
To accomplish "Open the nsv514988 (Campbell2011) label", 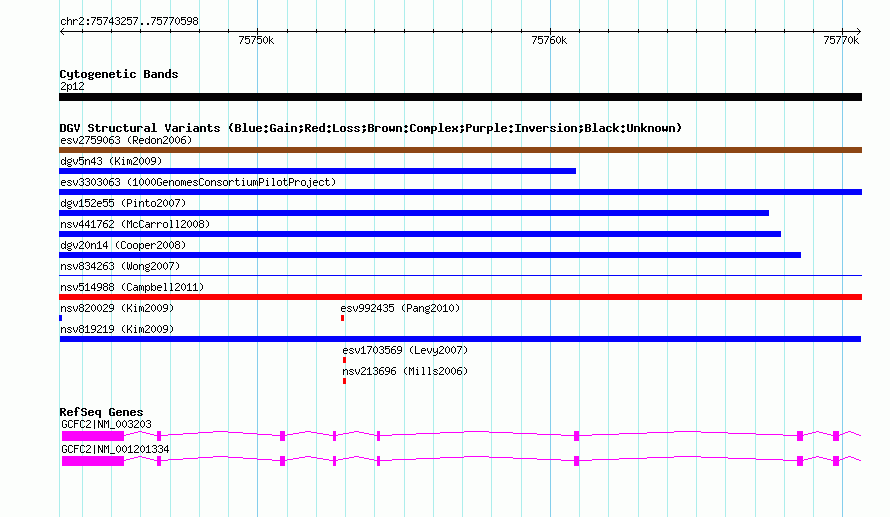I will pos(132,287).
